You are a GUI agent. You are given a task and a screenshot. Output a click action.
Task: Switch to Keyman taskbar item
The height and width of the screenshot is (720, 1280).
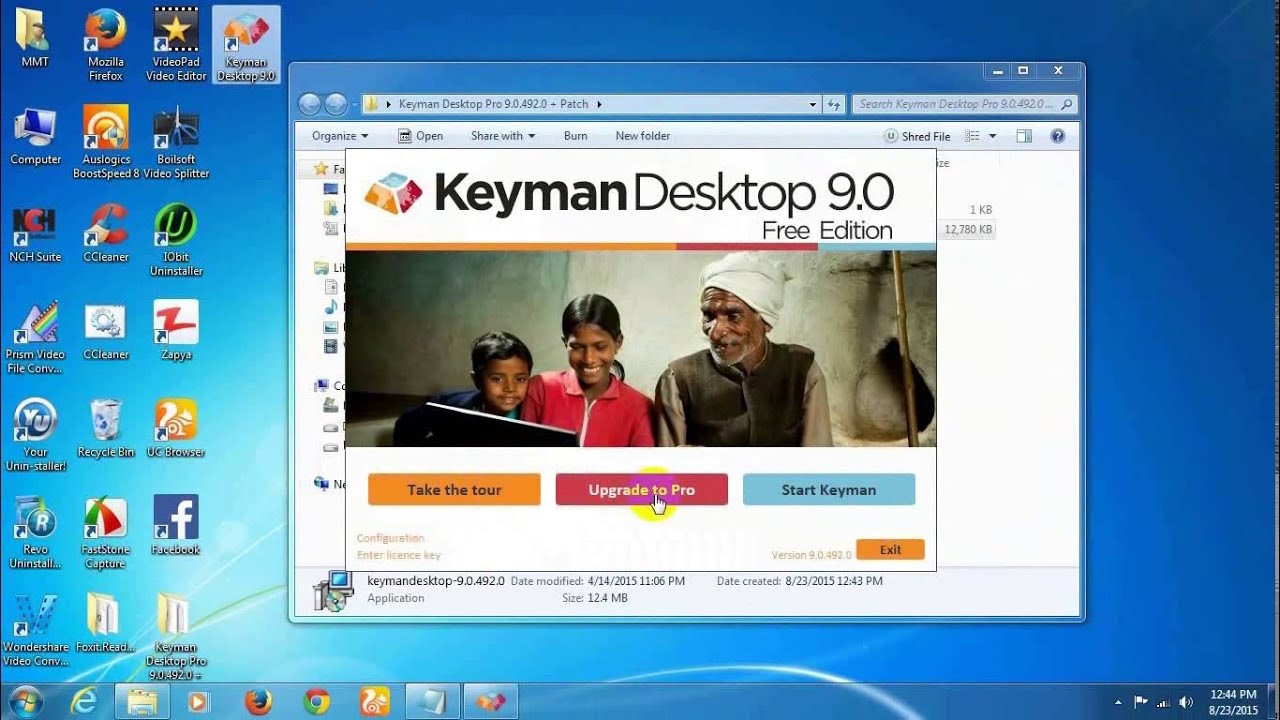click(492, 702)
